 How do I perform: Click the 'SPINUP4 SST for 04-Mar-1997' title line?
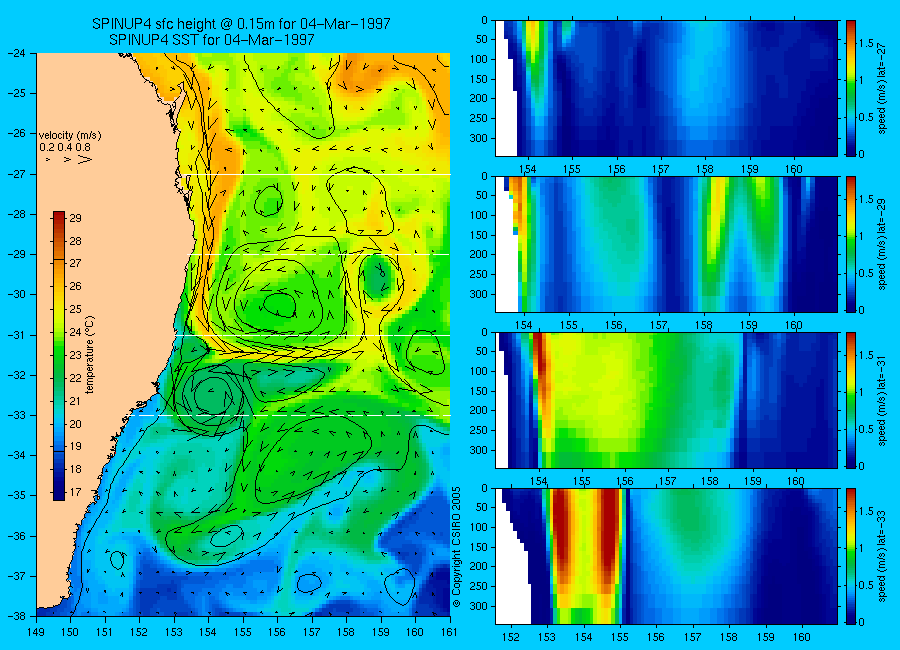point(211,40)
